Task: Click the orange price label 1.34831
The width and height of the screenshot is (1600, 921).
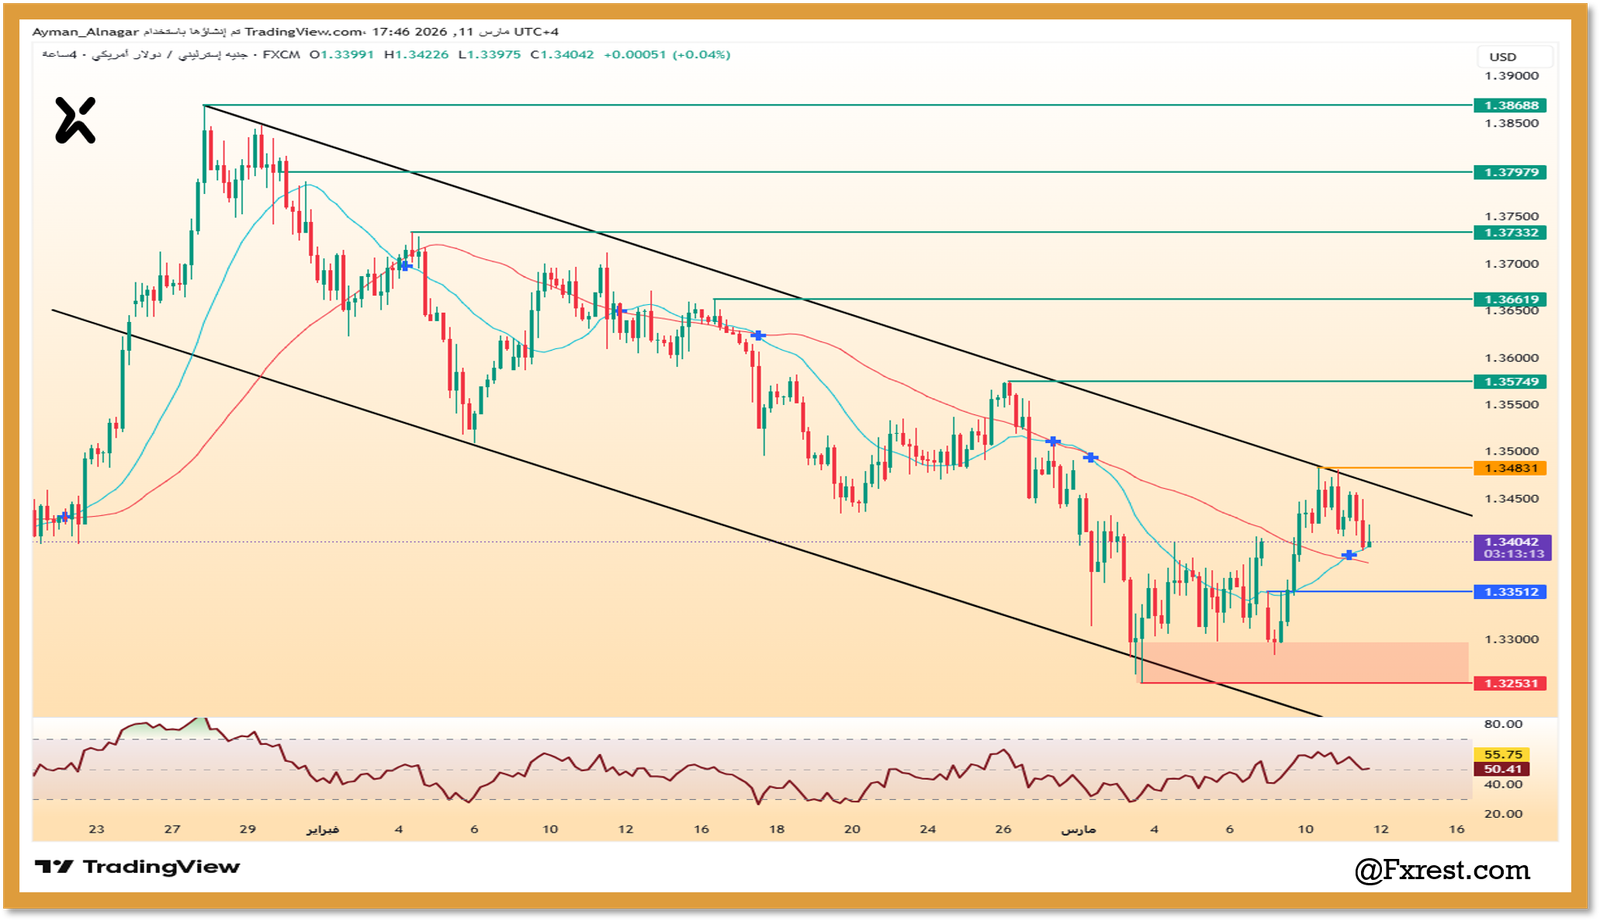Action: [x=1510, y=467]
